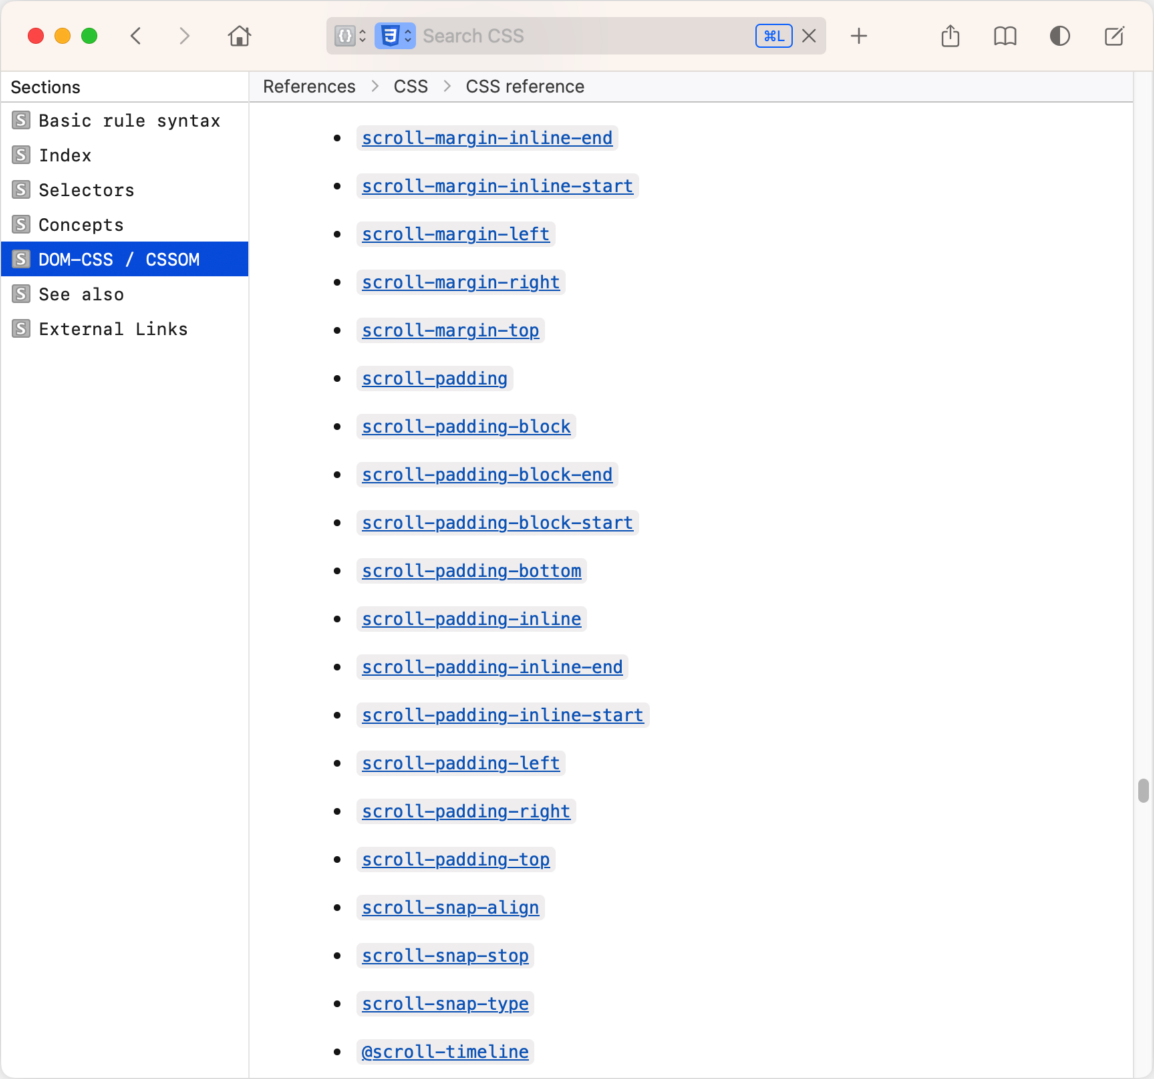The height and width of the screenshot is (1079, 1154).
Task: Select the DOM-CSS / CSSOM section
Action: pos(124,259)
